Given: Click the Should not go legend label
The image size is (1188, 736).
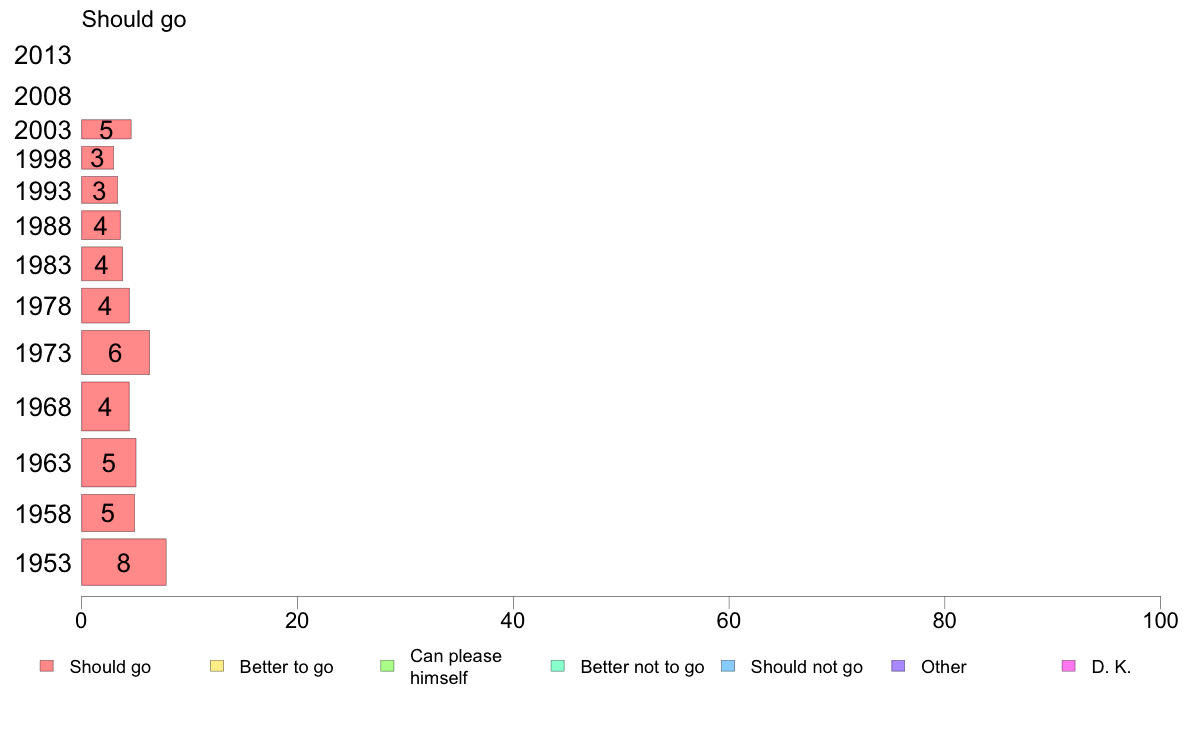Looking at the screenshot, I should (806, 667).
